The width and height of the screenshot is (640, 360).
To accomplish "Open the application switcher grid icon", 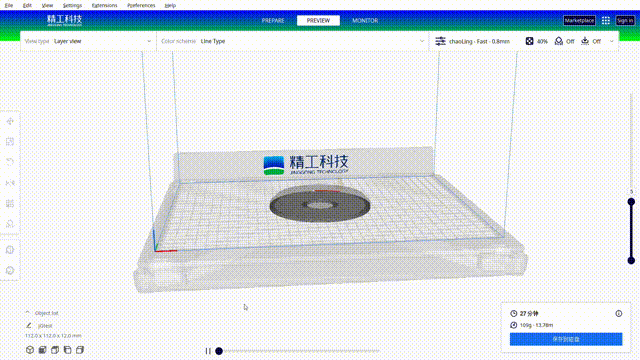I will (606, 20).
